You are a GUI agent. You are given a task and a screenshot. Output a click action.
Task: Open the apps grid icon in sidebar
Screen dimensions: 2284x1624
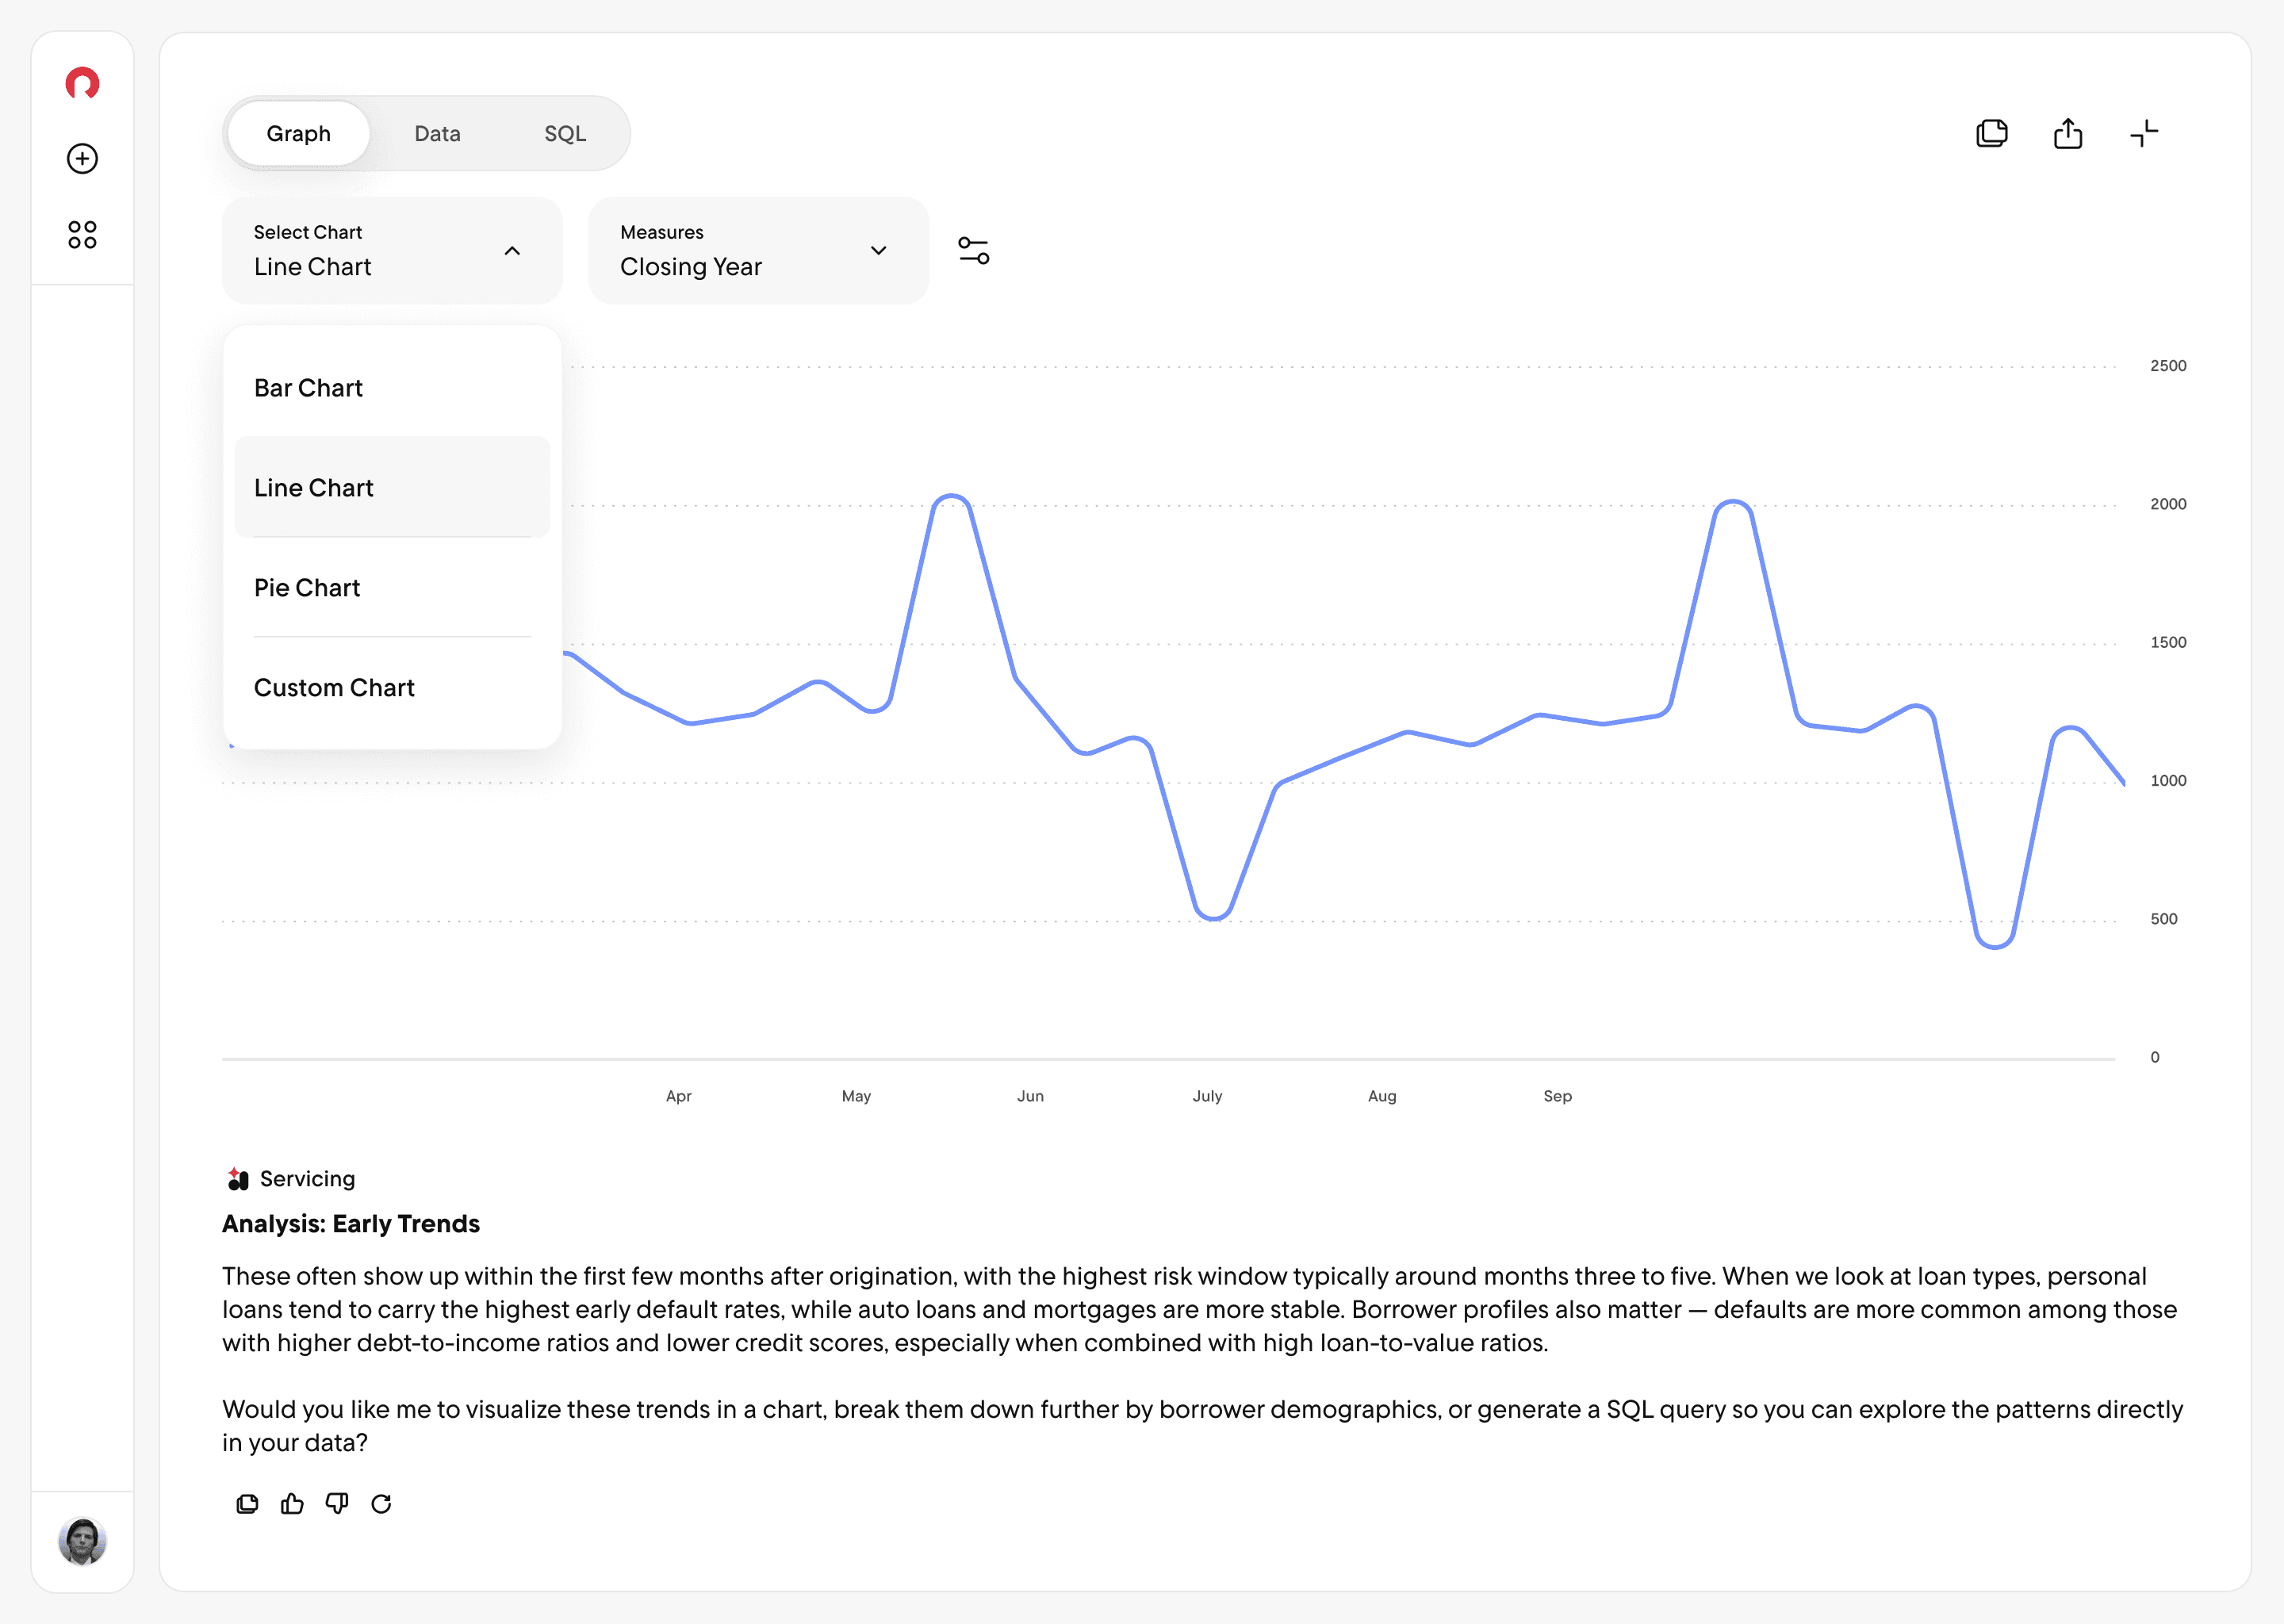[82, 235]
